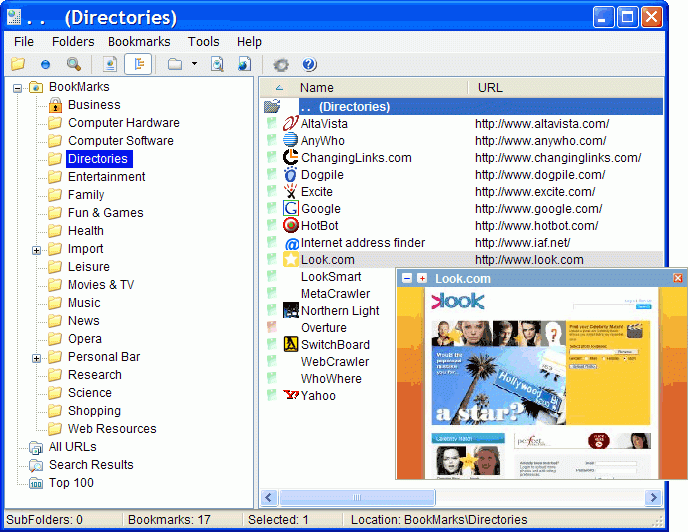
Task: Open the Folders menu
Action: [x=73, y=42]
